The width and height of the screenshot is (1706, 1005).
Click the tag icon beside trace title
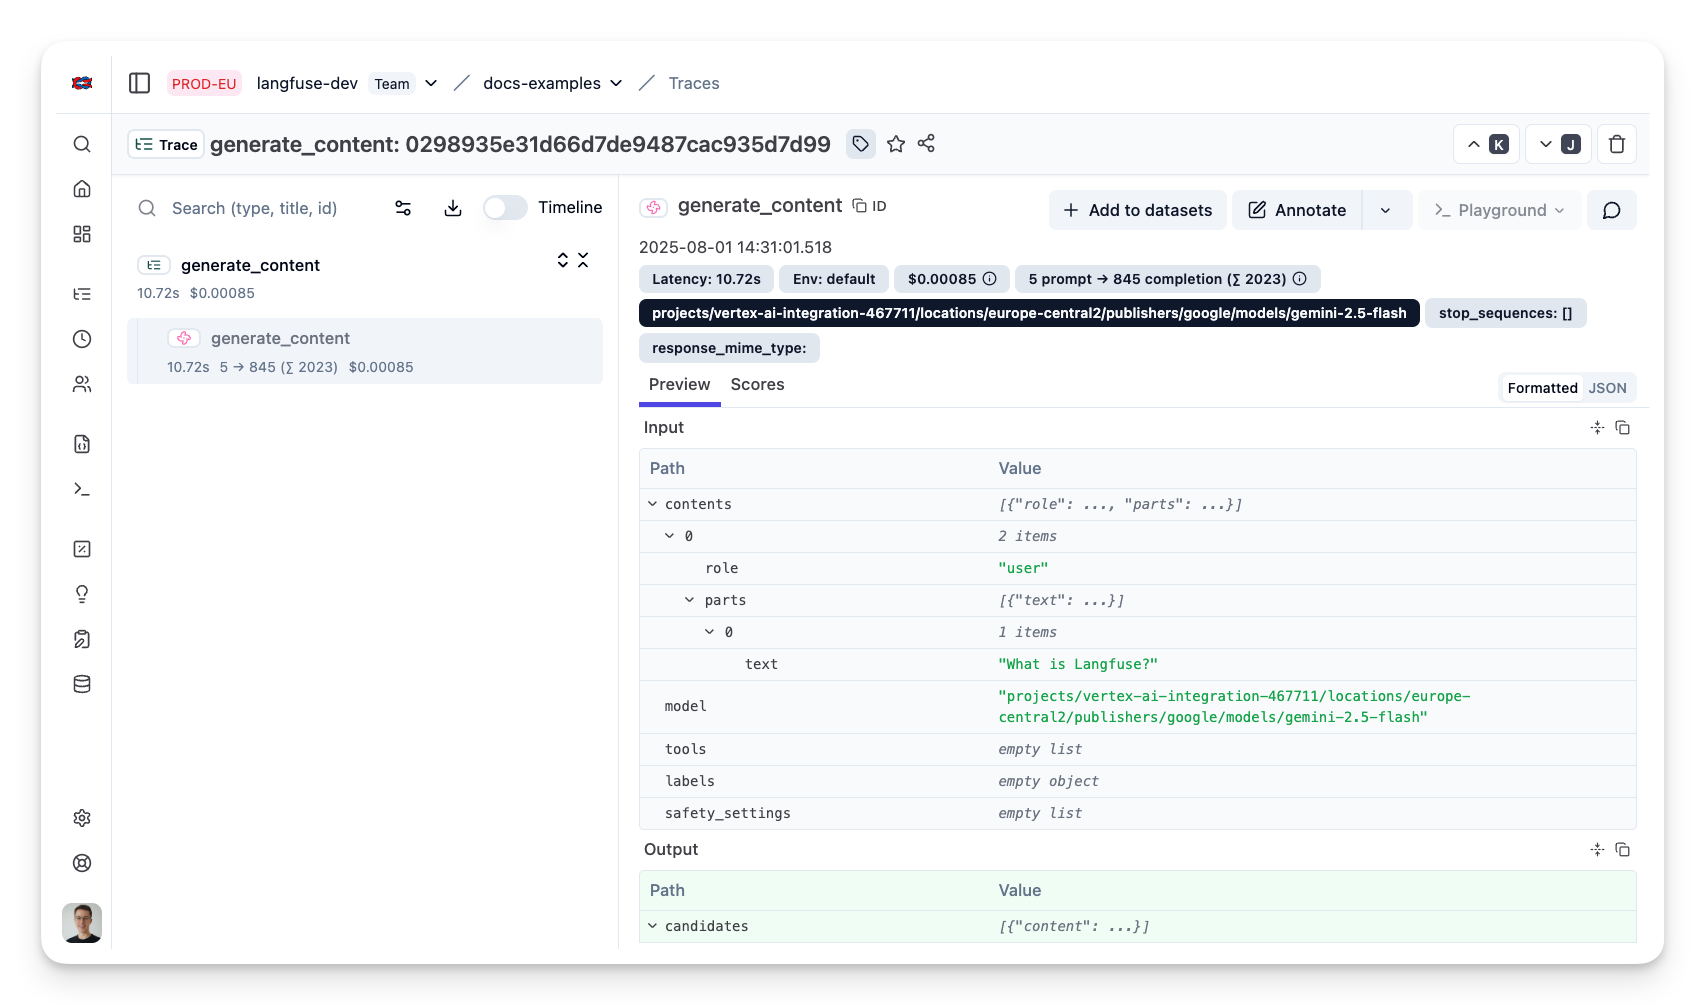point(860,144)
